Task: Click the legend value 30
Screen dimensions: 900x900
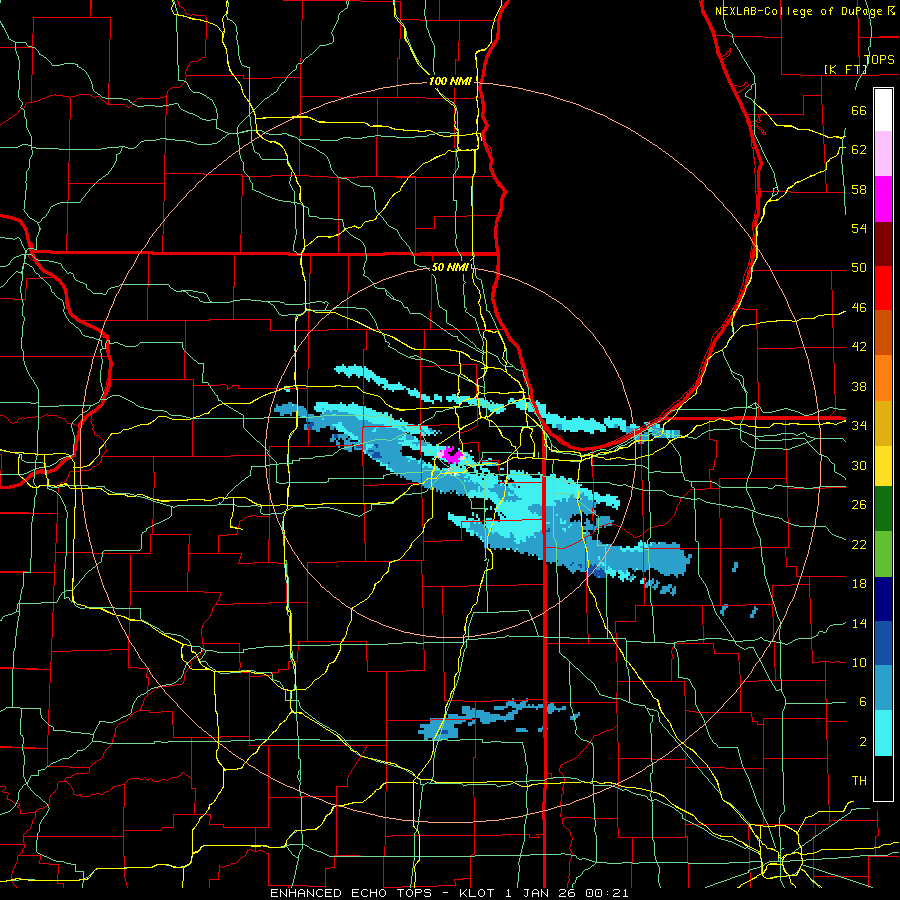Action: point(859,465)
